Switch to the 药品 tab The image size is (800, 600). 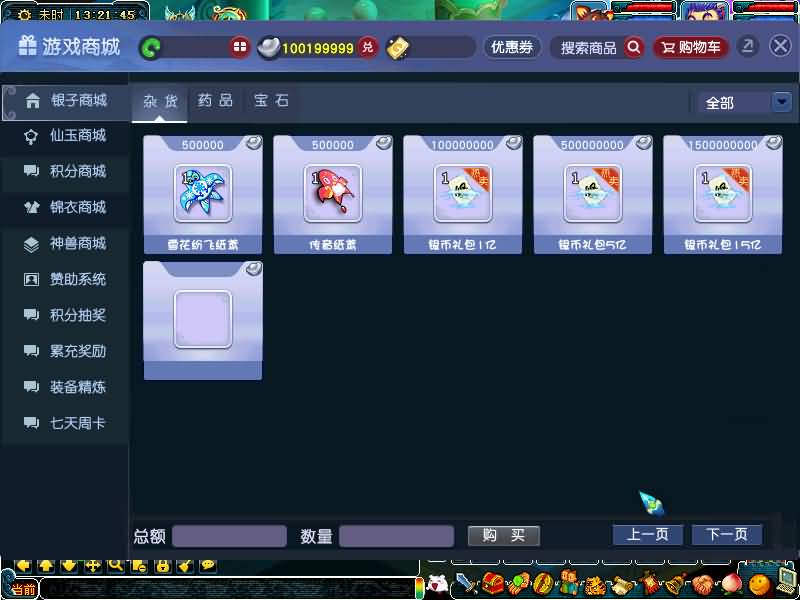(215, 101)
